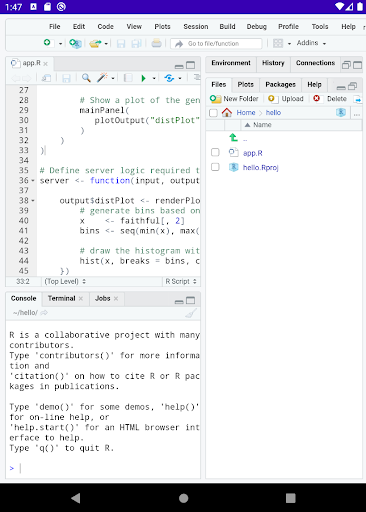Click the Compile Report notebook icon

[128, 78]
